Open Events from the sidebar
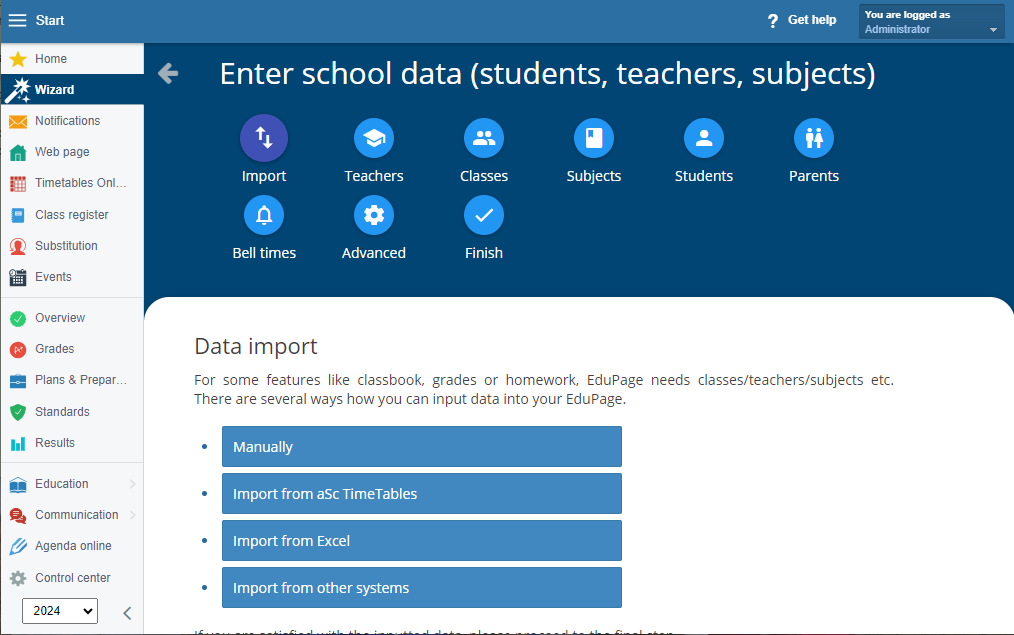Image resolution: width=1014 pixels, height=635 pixels. tap(72, 277)
